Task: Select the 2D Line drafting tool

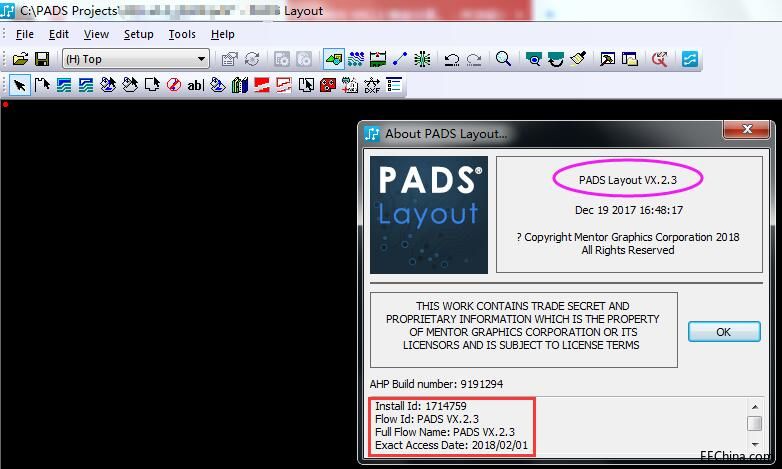Action: pos(42,85)
